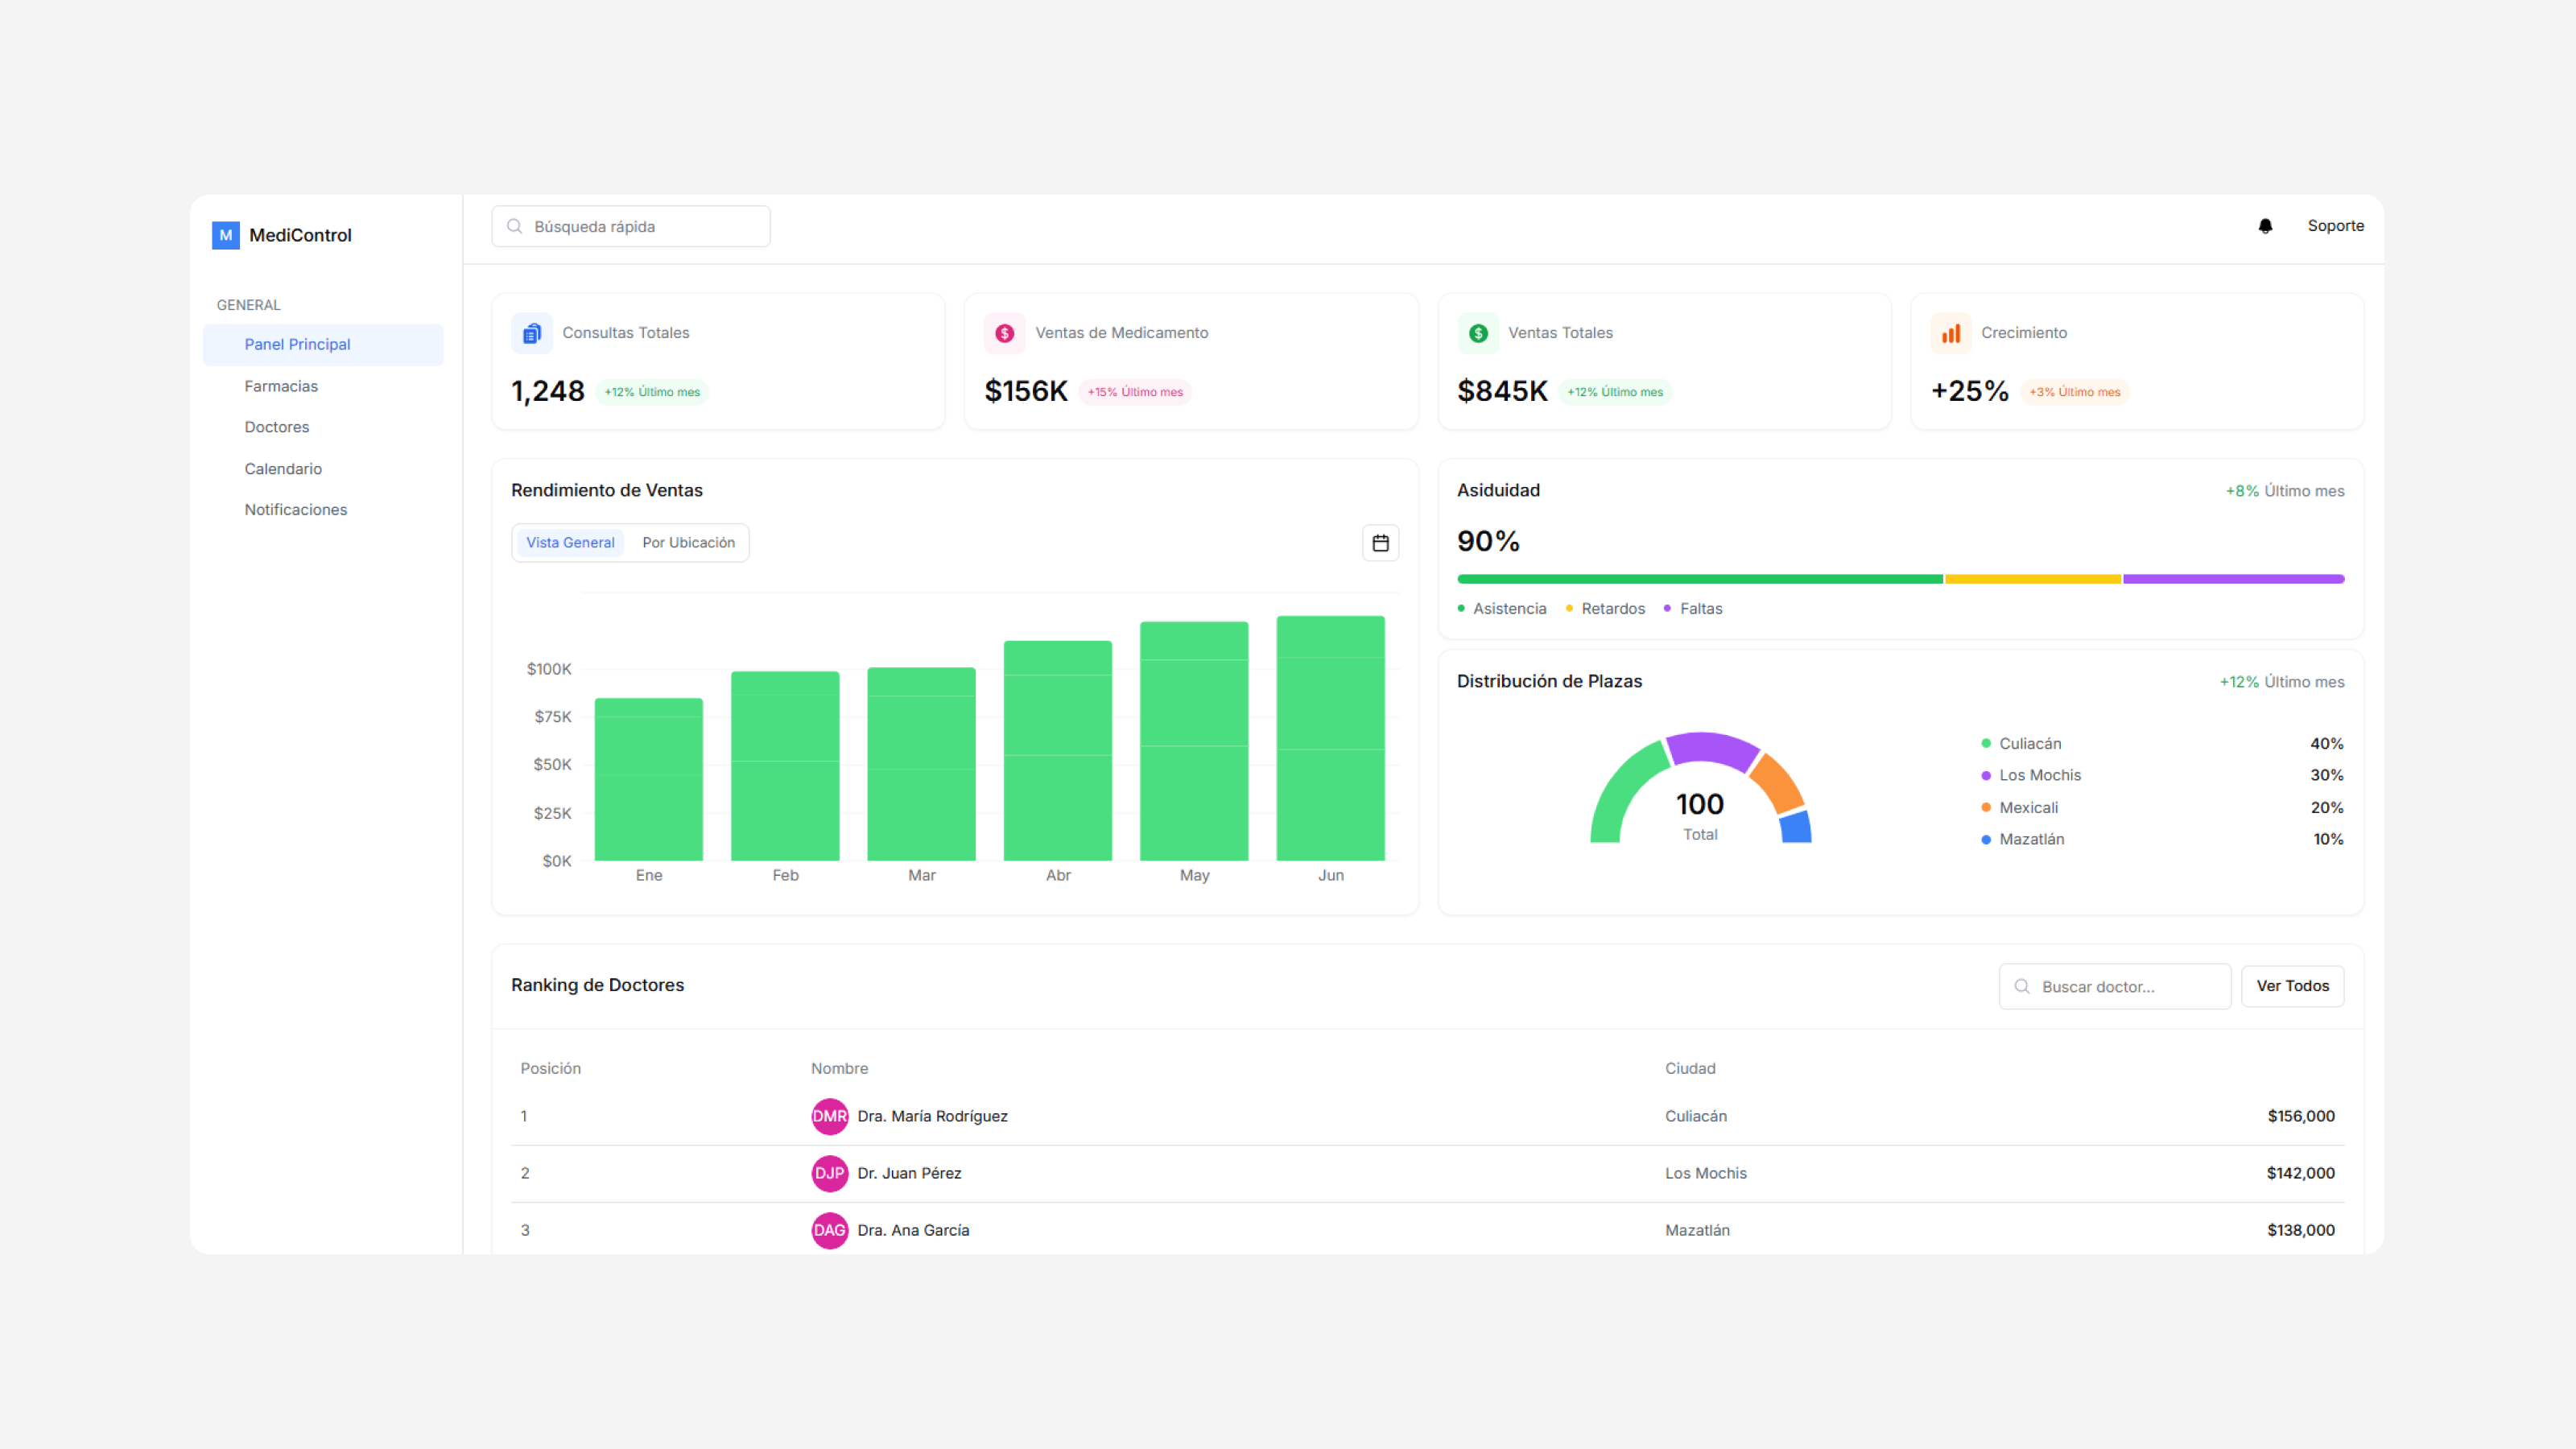This screenshot has height=1449, width=2576.
Task: Click the yellow Retardos segment of the bar
Action: point(2033,579)
